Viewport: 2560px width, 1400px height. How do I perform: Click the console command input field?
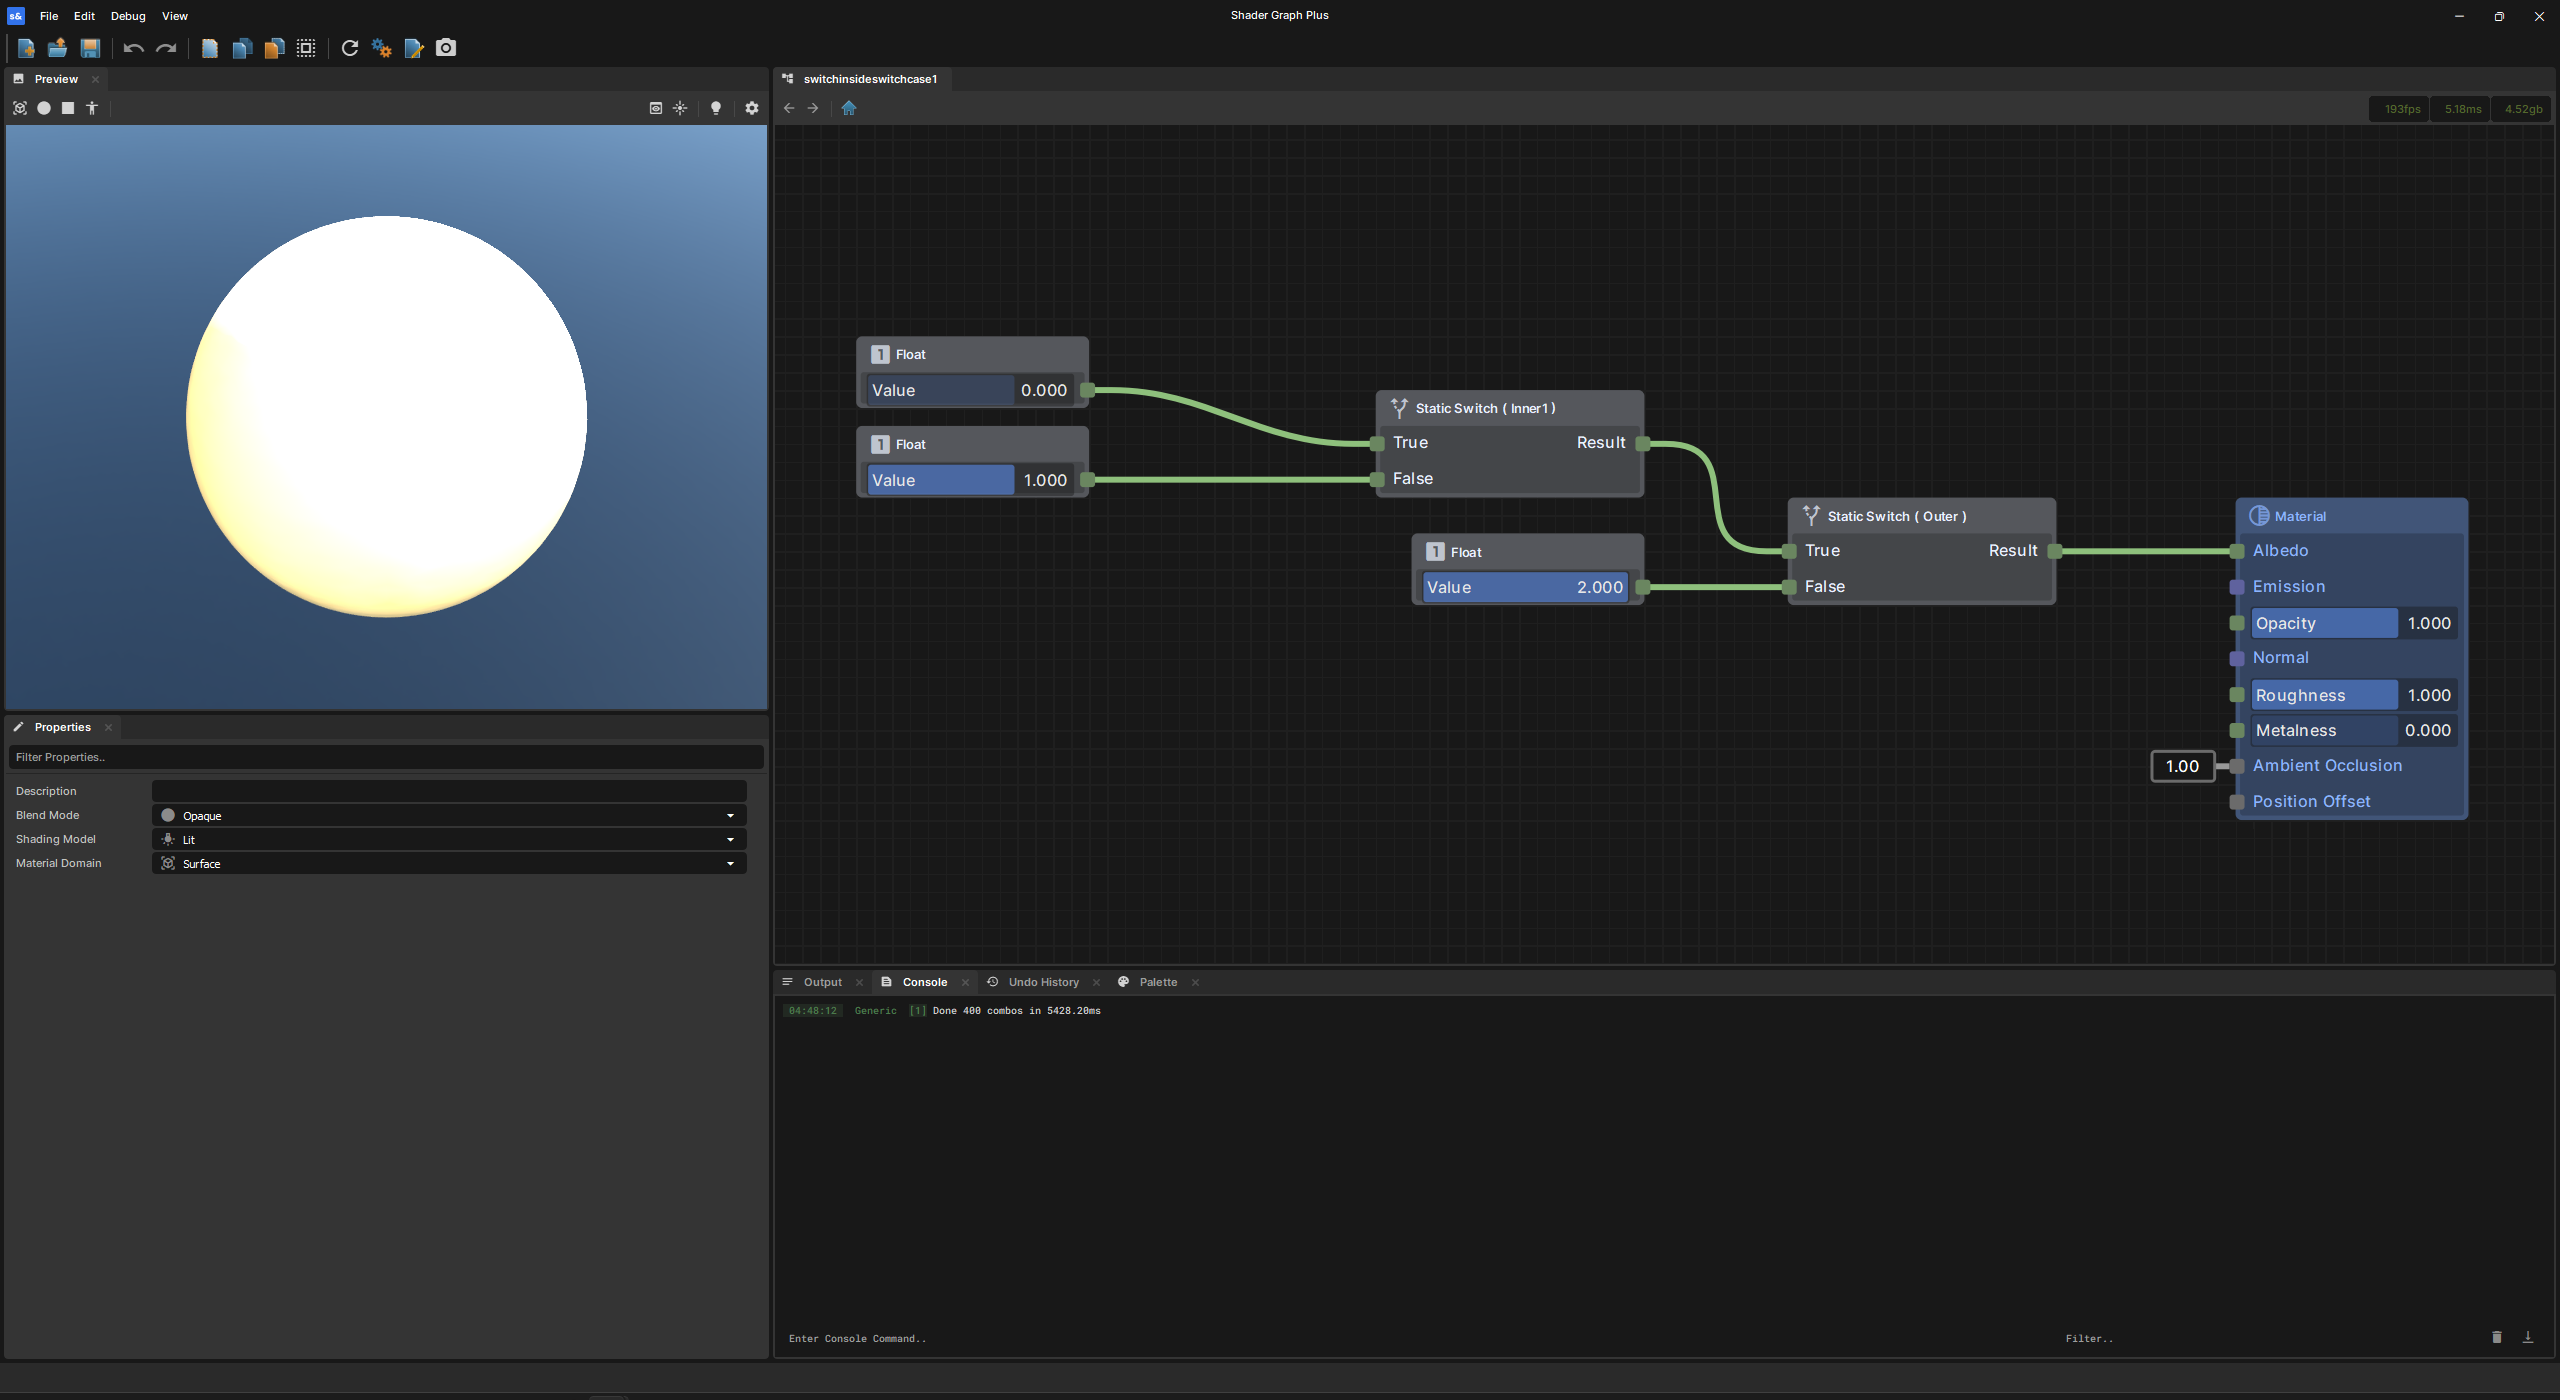click(1420, 1338)
